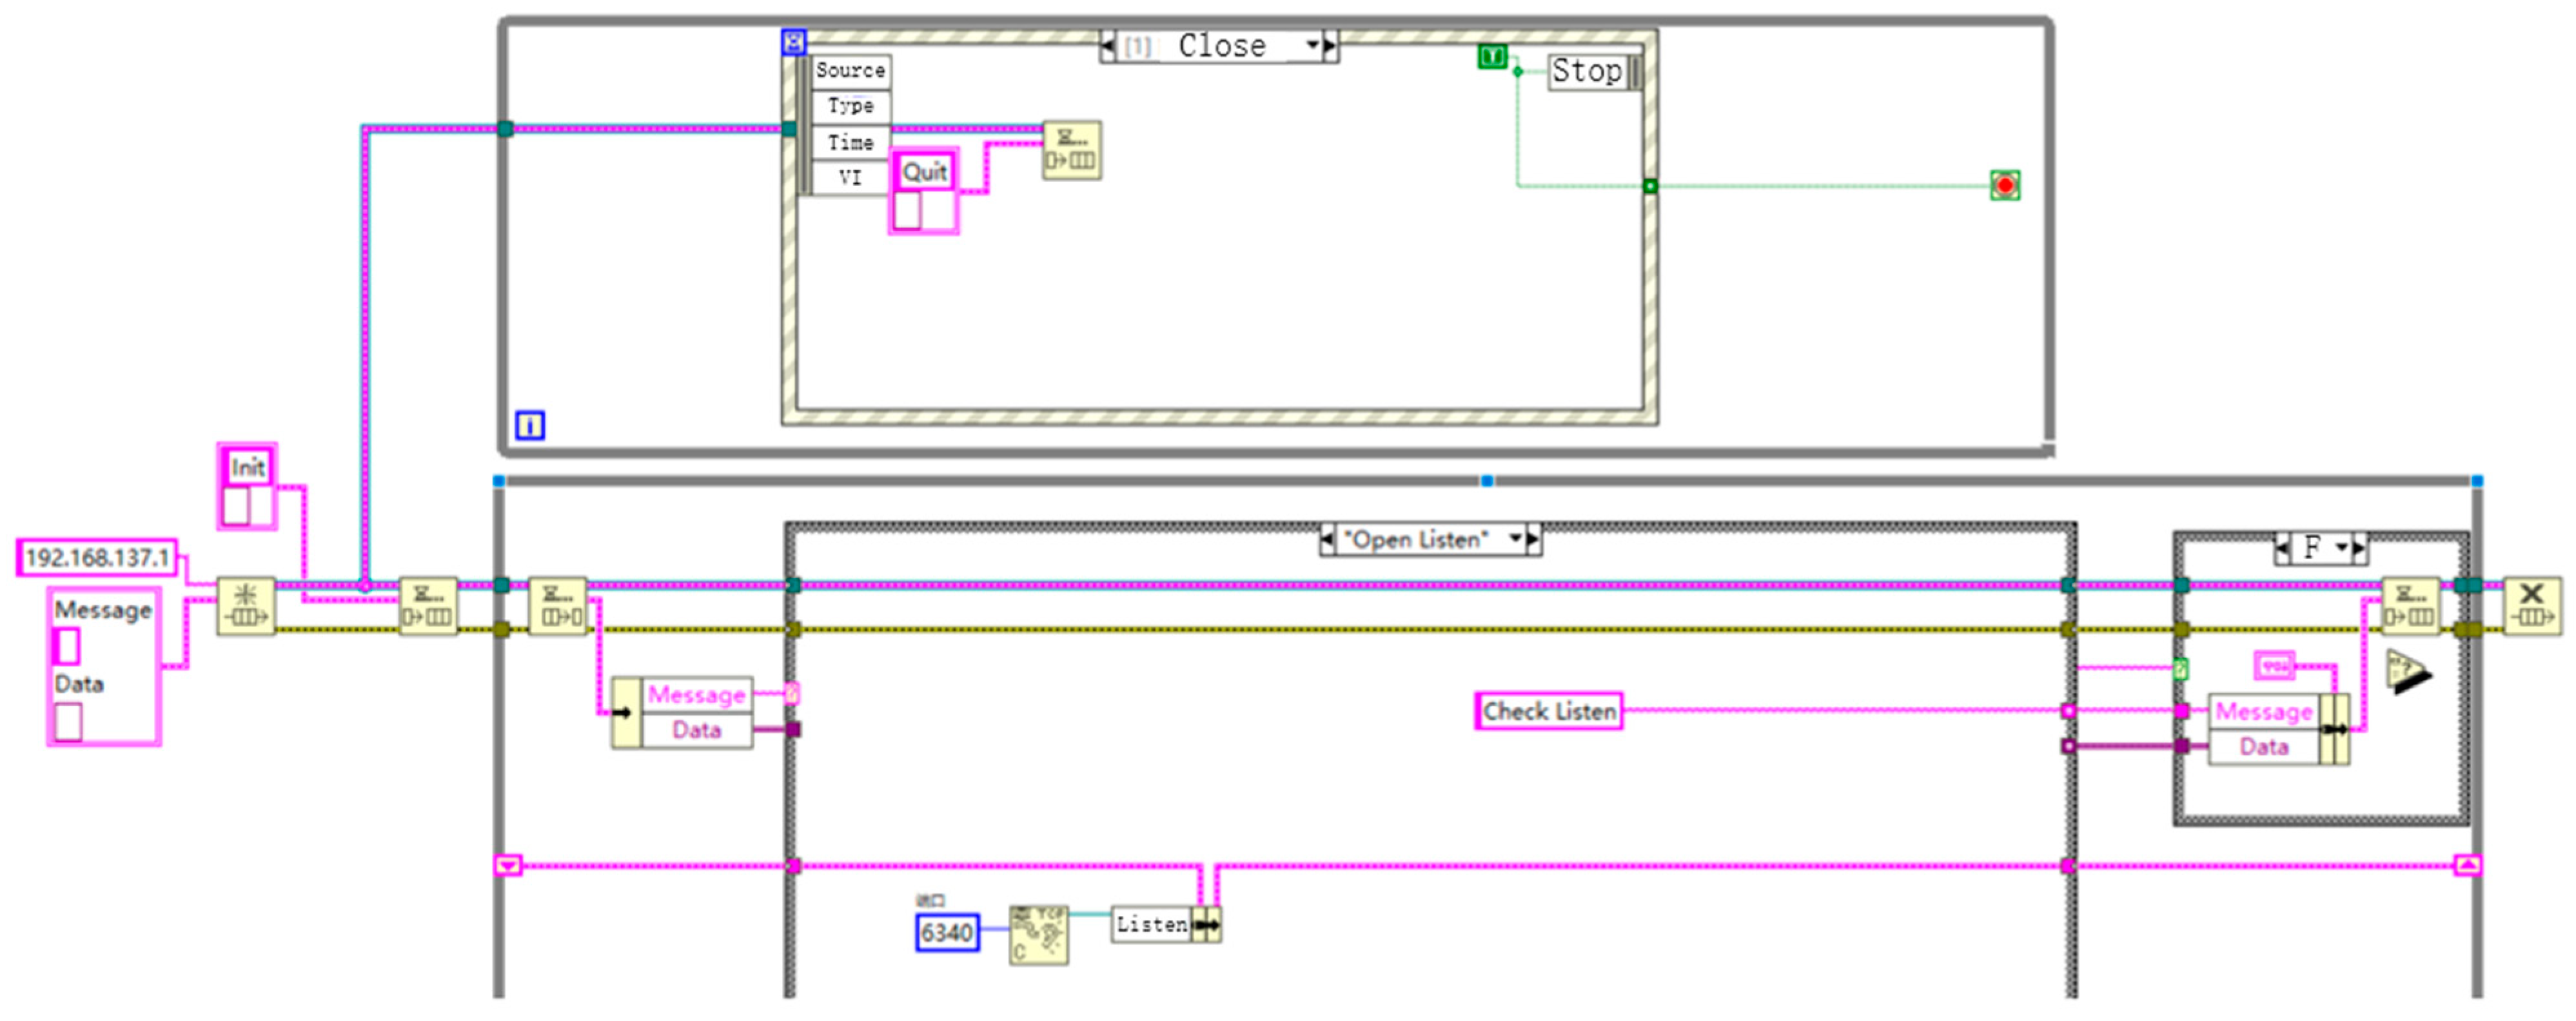
Task: Click the Dequeue Element node before Message unbundle
Action: 557,605
